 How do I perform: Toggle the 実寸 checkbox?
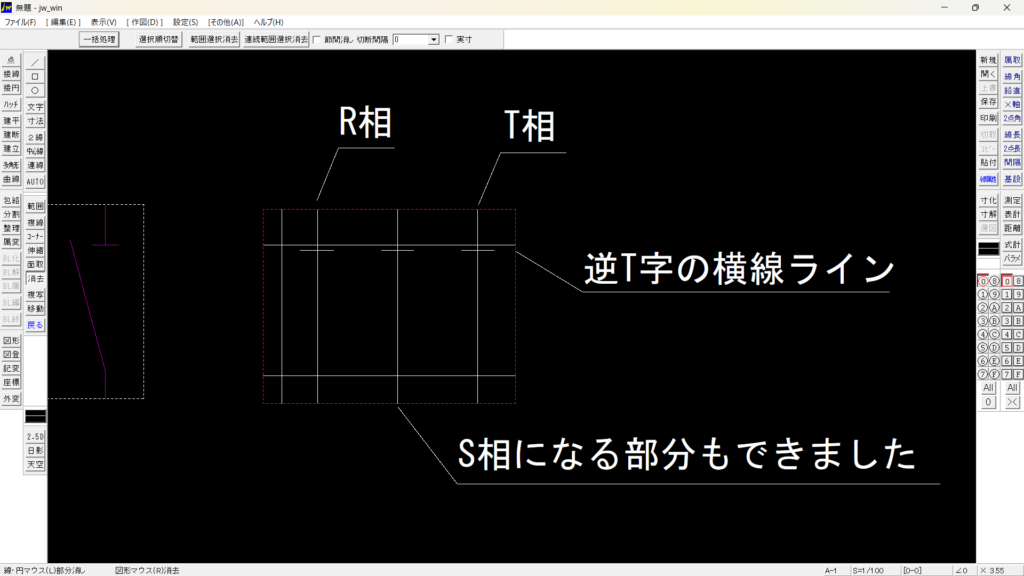click(x=448, y=40)
